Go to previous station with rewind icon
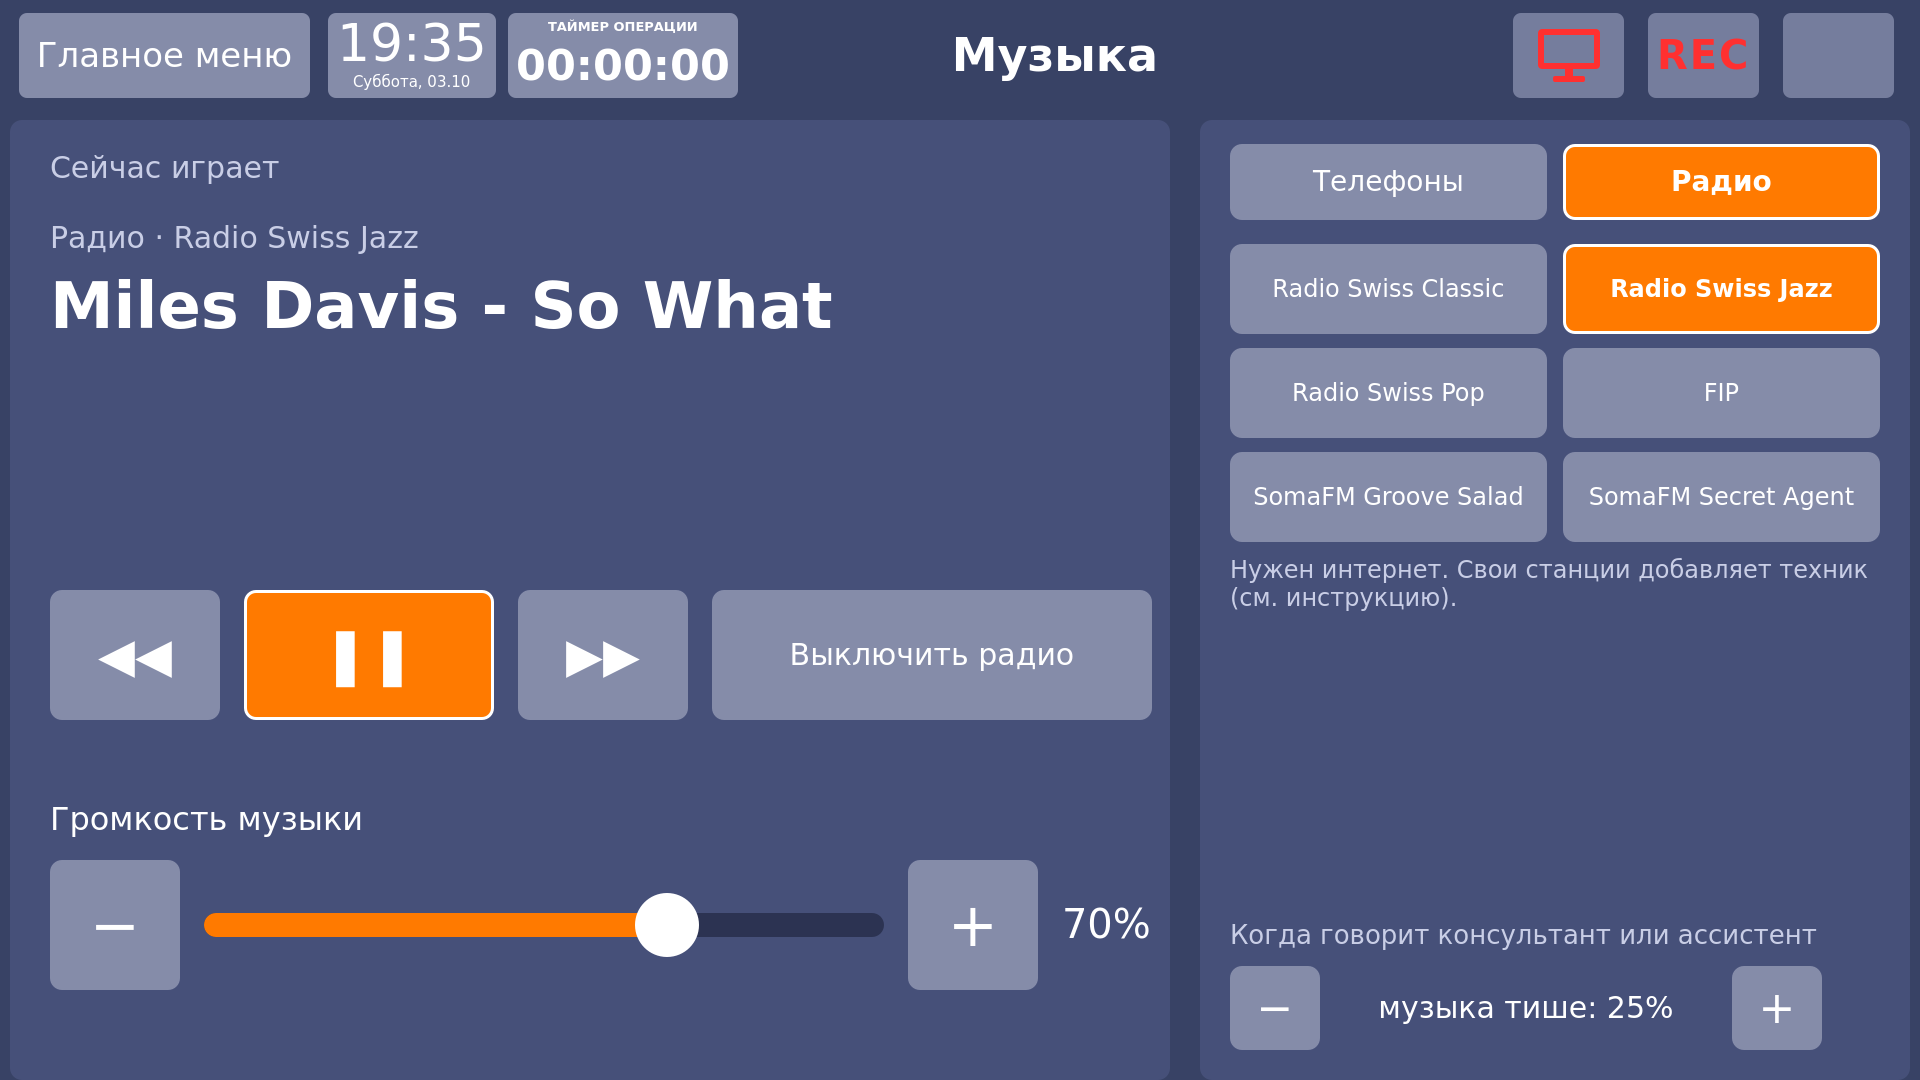Image resolution: width=1920 pixels, height=1080 pixels. pos(135,655)
